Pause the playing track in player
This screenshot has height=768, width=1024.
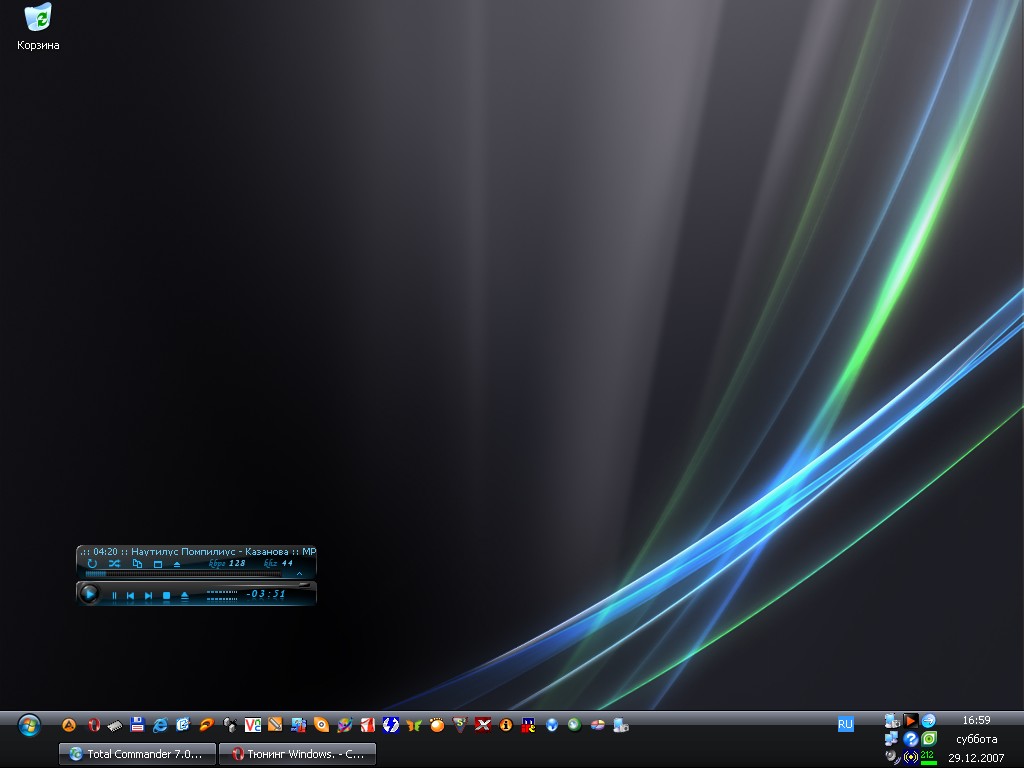point(114,595)
